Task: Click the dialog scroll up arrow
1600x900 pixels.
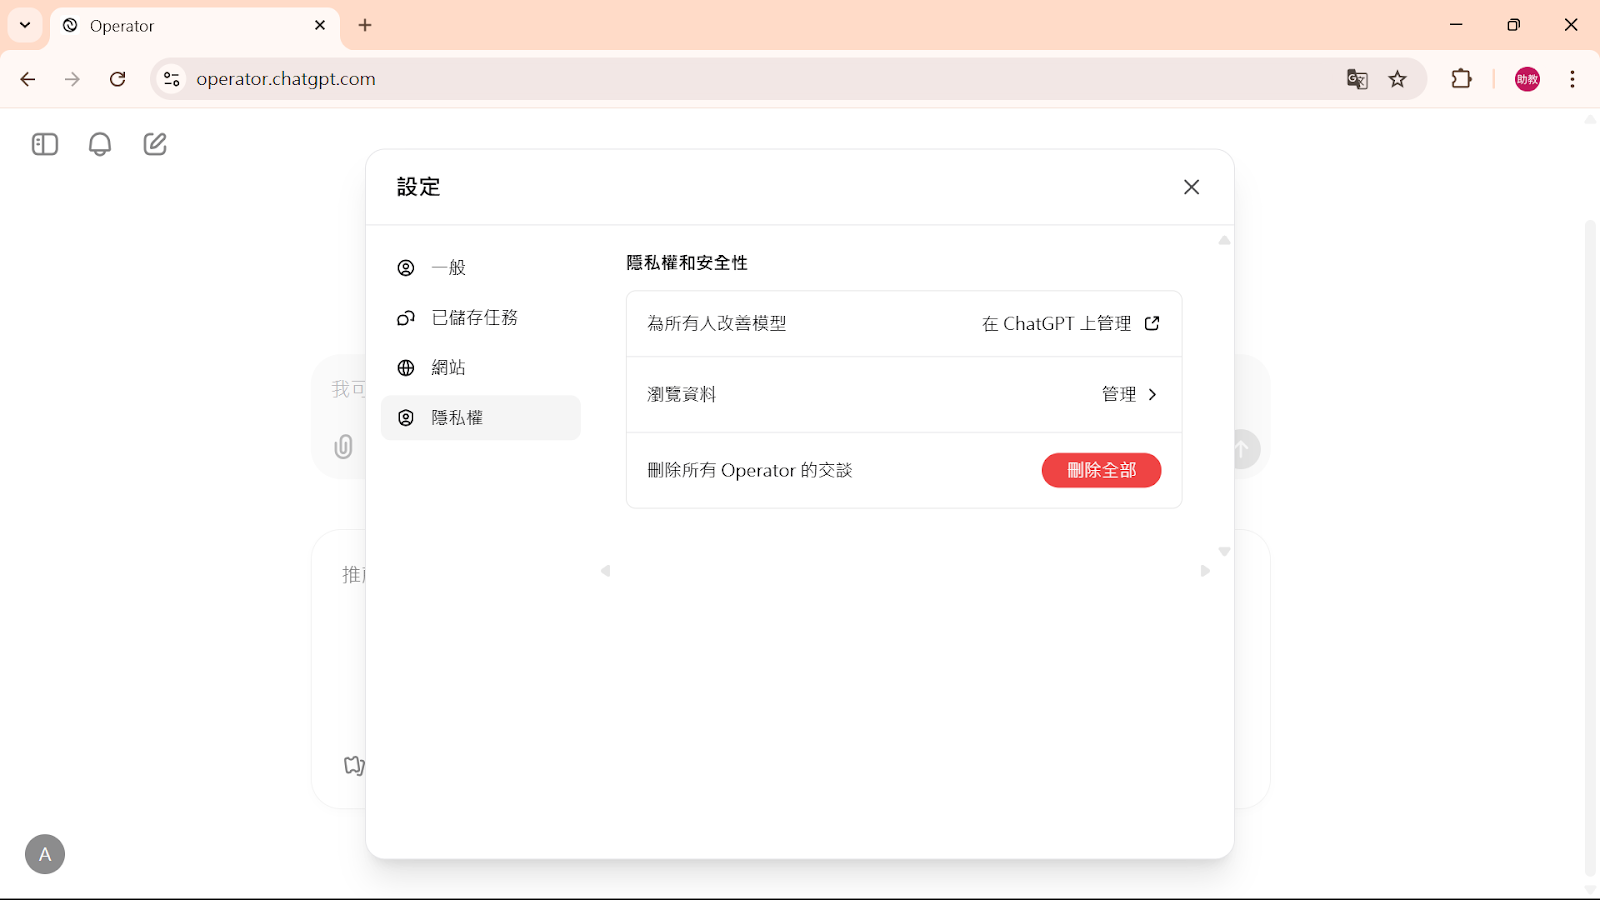Action: (1224, 240)
